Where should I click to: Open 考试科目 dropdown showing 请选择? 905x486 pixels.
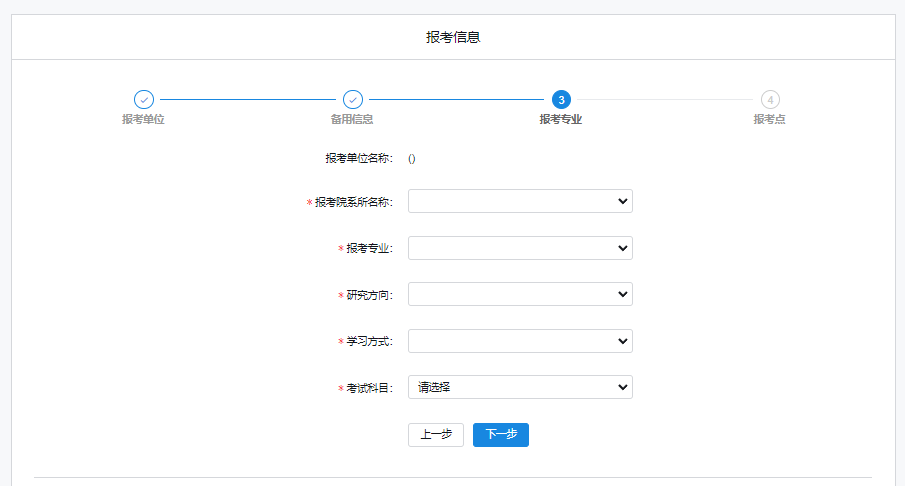click(x=520, y=387)
